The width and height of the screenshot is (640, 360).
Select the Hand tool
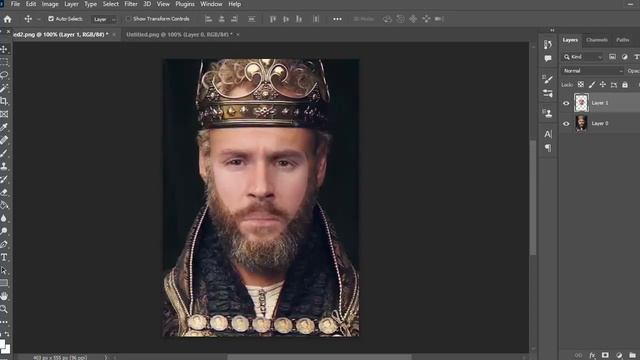pyautogui.click(x=4, y=296)
